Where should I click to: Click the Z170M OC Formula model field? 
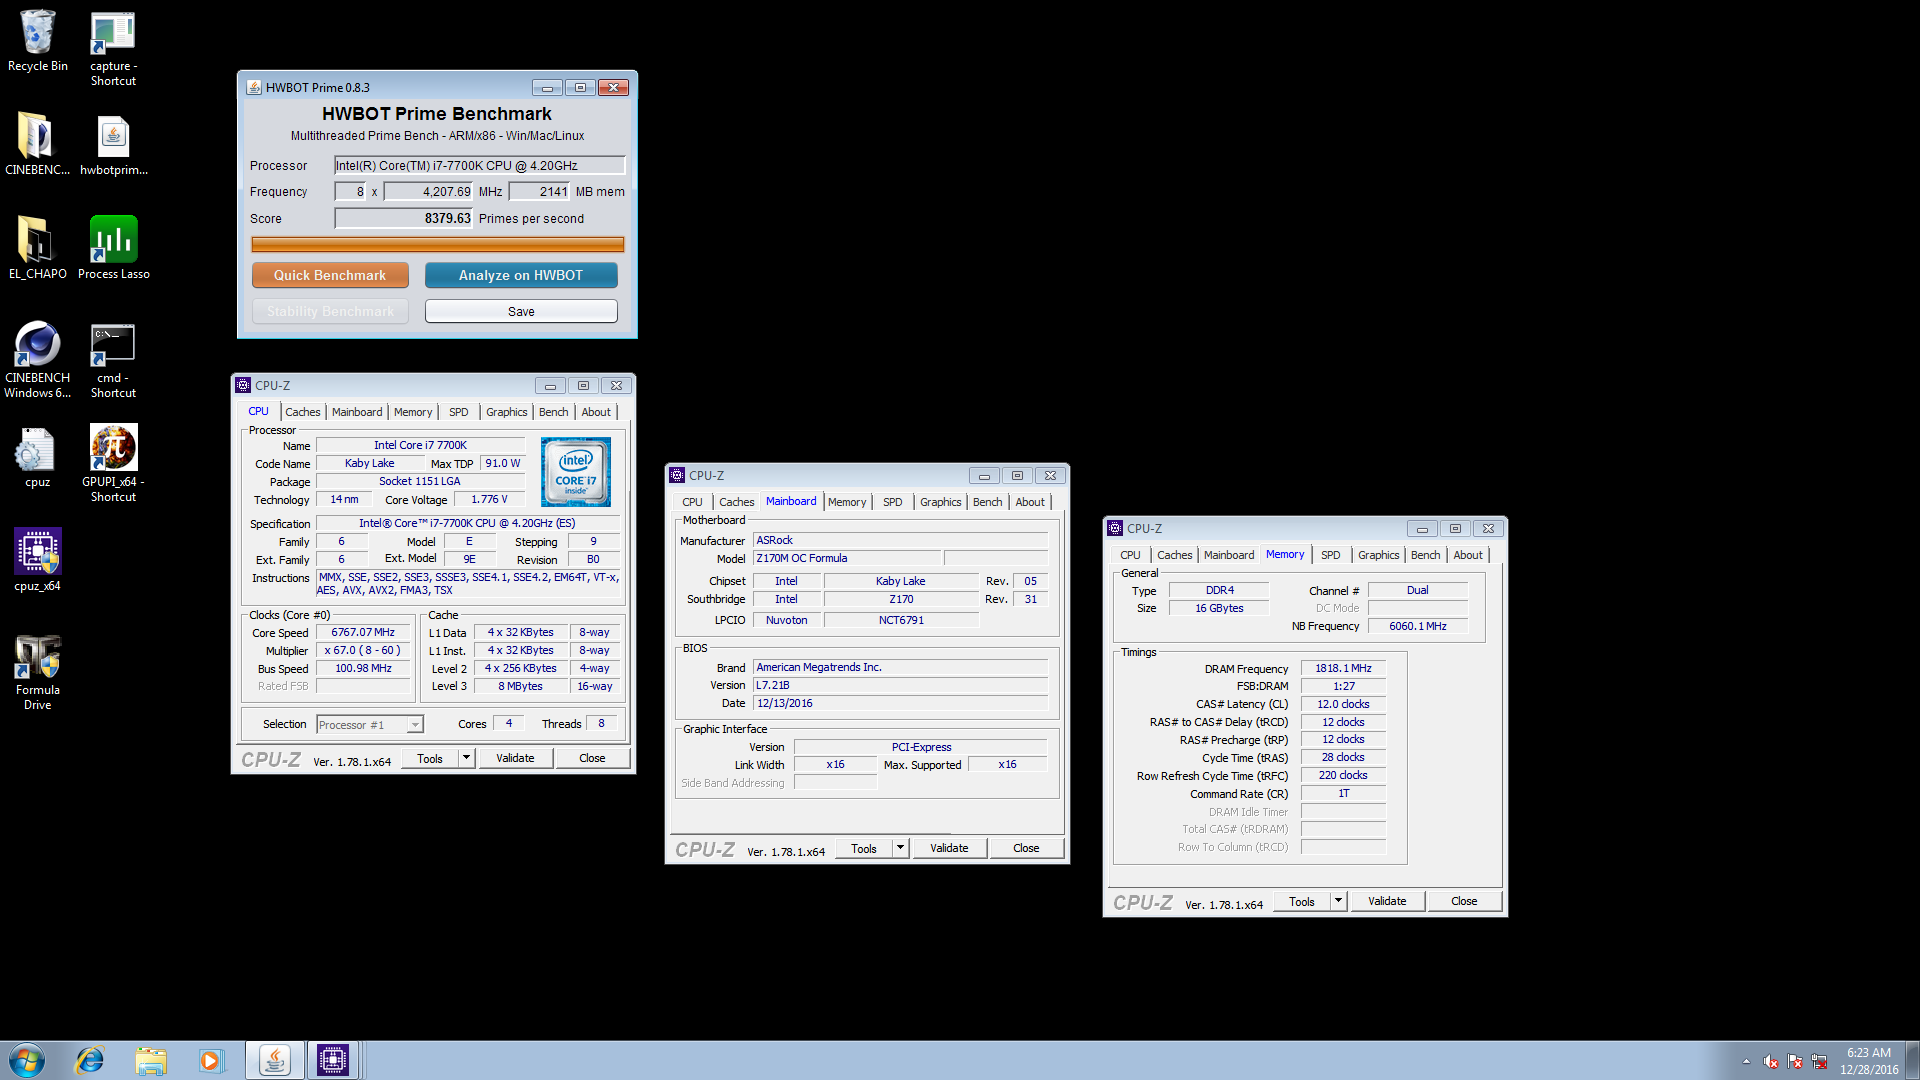(x=846, y=558)
